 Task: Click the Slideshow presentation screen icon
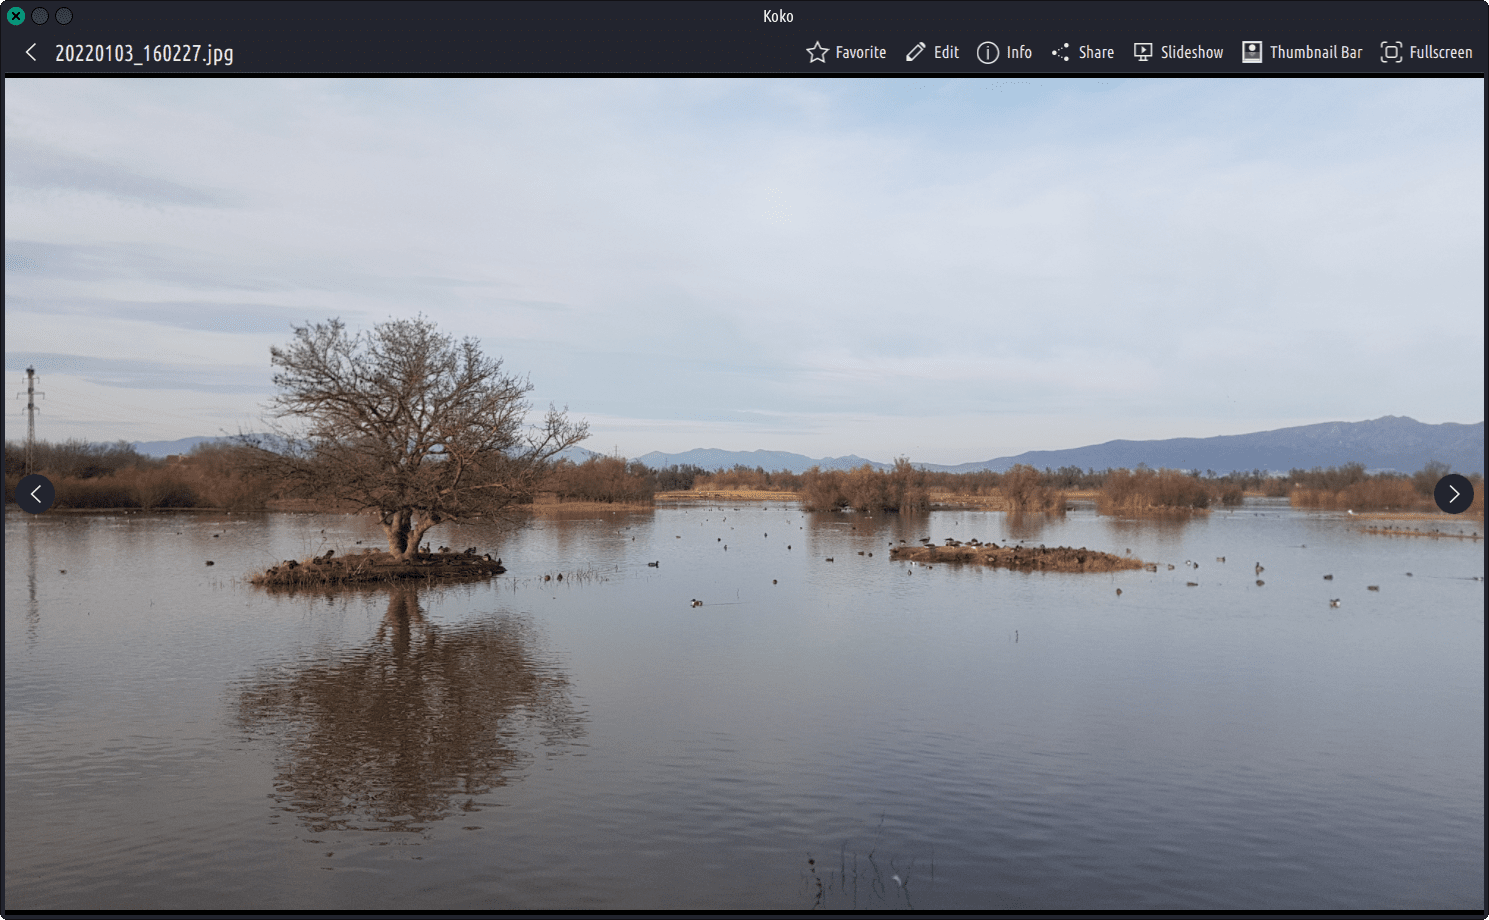point(1142,53)
